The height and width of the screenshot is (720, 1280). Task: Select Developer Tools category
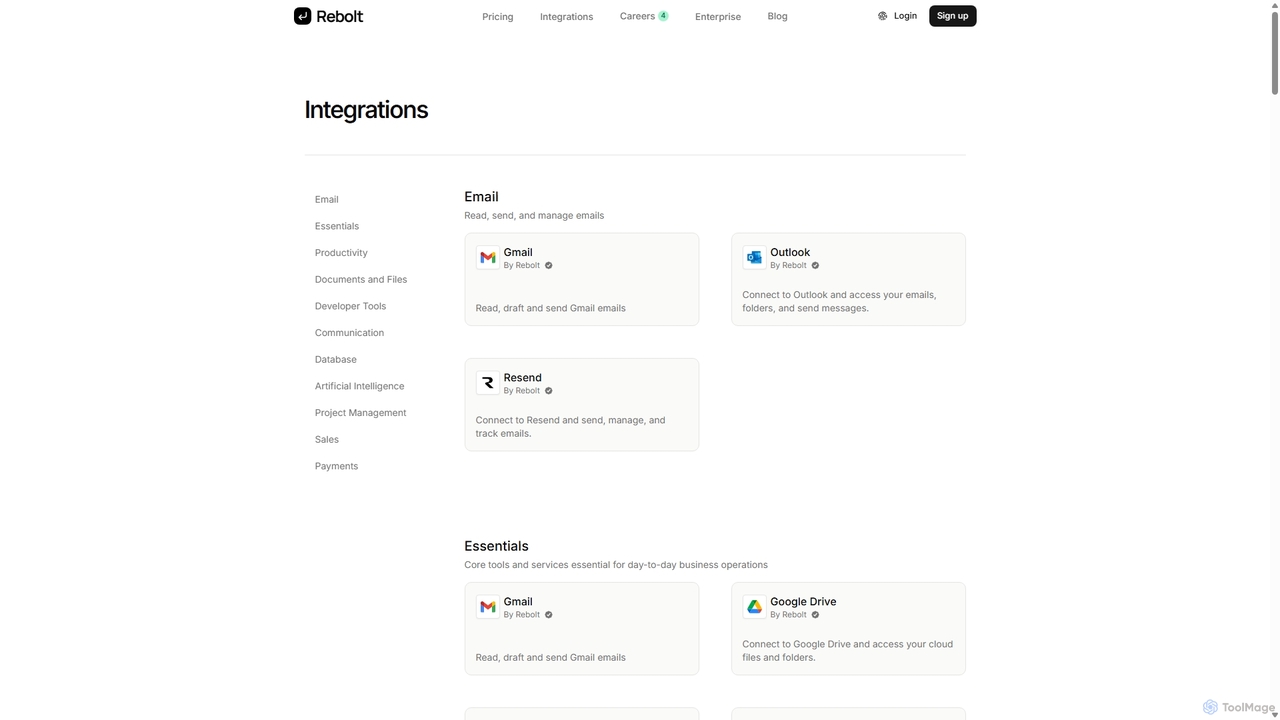click(x=350, y=306)
